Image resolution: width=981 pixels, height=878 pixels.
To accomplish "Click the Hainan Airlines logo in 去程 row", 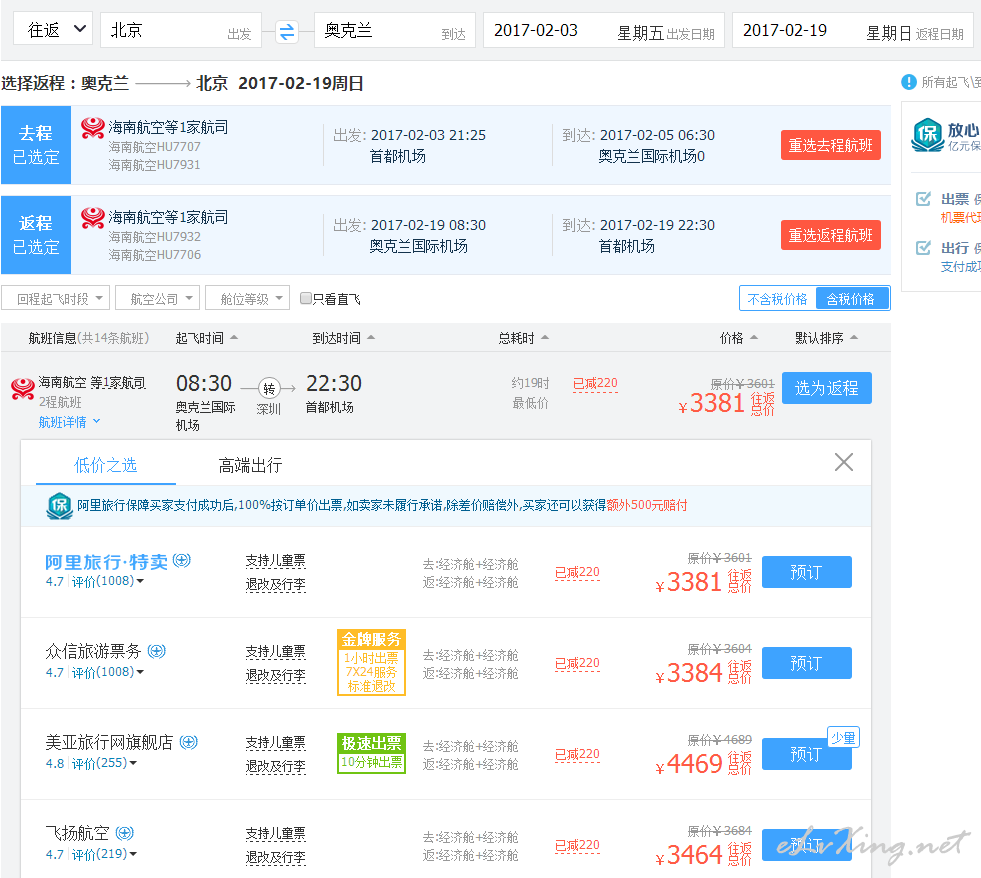I will (93, 128).
